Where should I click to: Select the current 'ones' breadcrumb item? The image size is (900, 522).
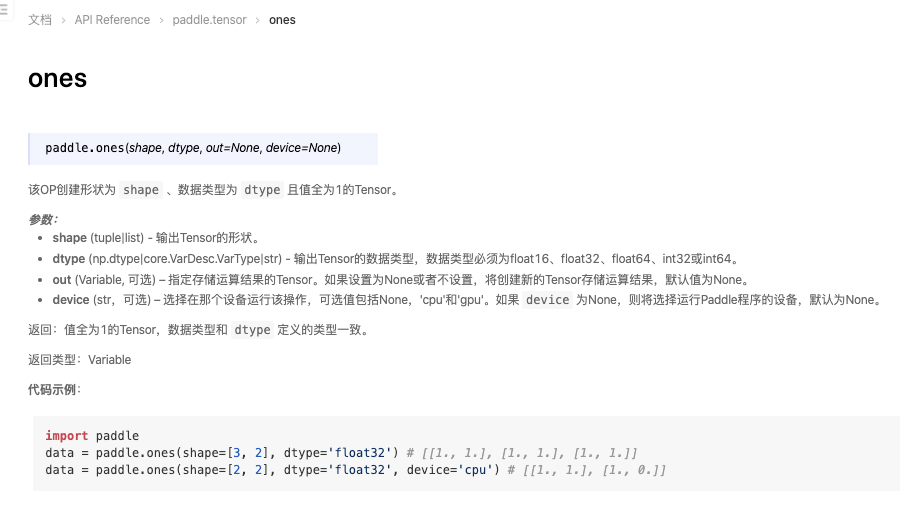click(x=282, y=20)
